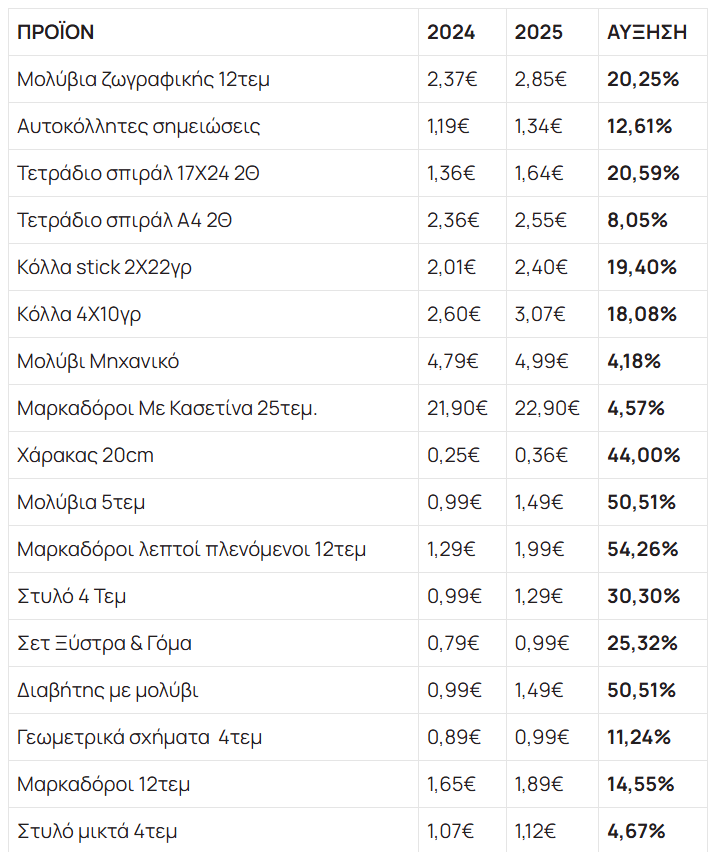Click Αυτοκόλλητες σημειώσεις product name

tap(139, 126)
